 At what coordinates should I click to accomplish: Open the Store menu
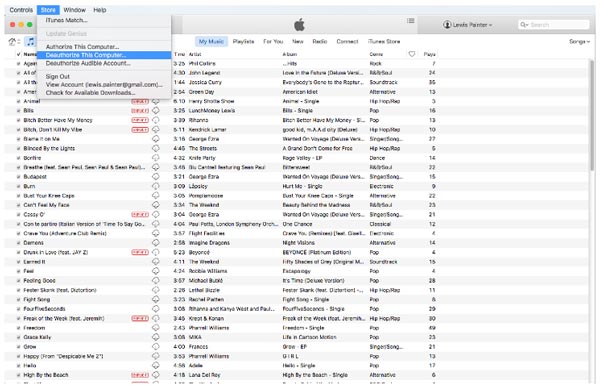(x=48, y=10)
